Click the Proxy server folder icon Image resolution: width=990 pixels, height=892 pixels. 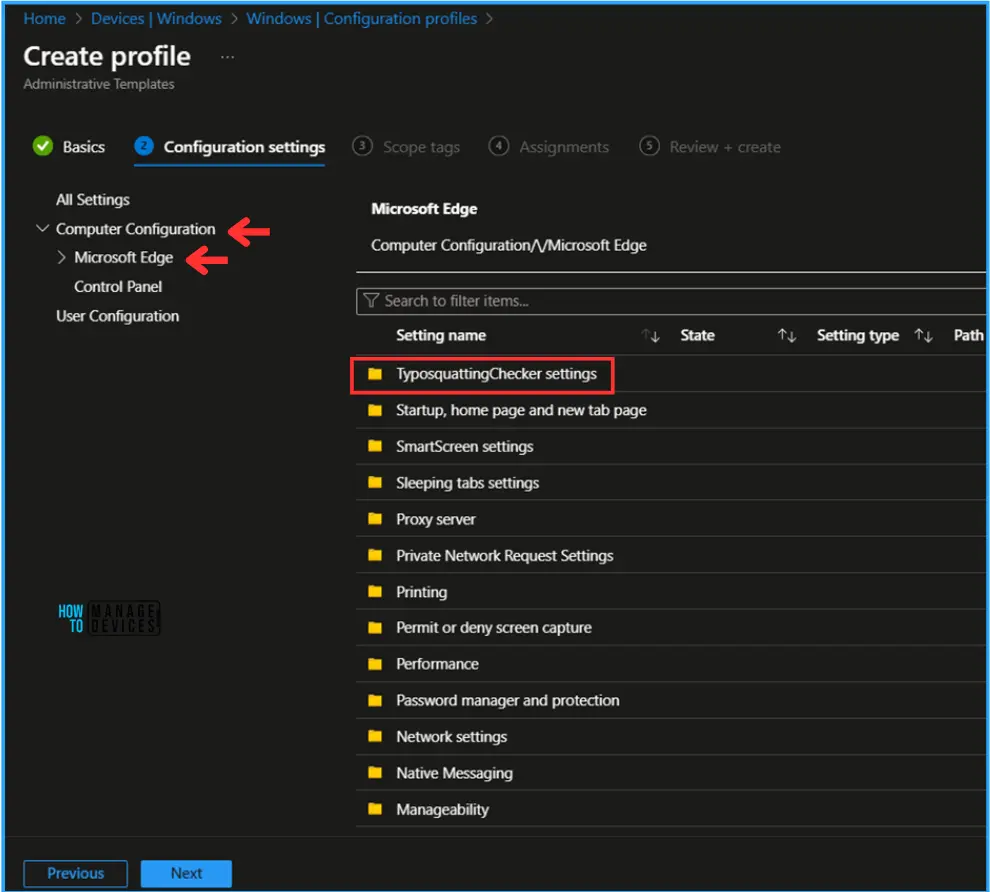coord(375,519)
